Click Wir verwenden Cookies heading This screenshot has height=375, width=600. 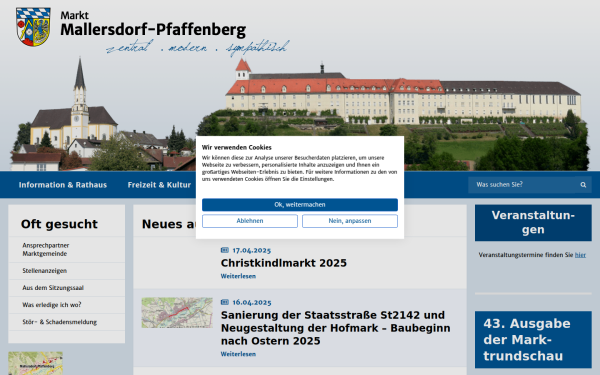[x=236, y=147]
